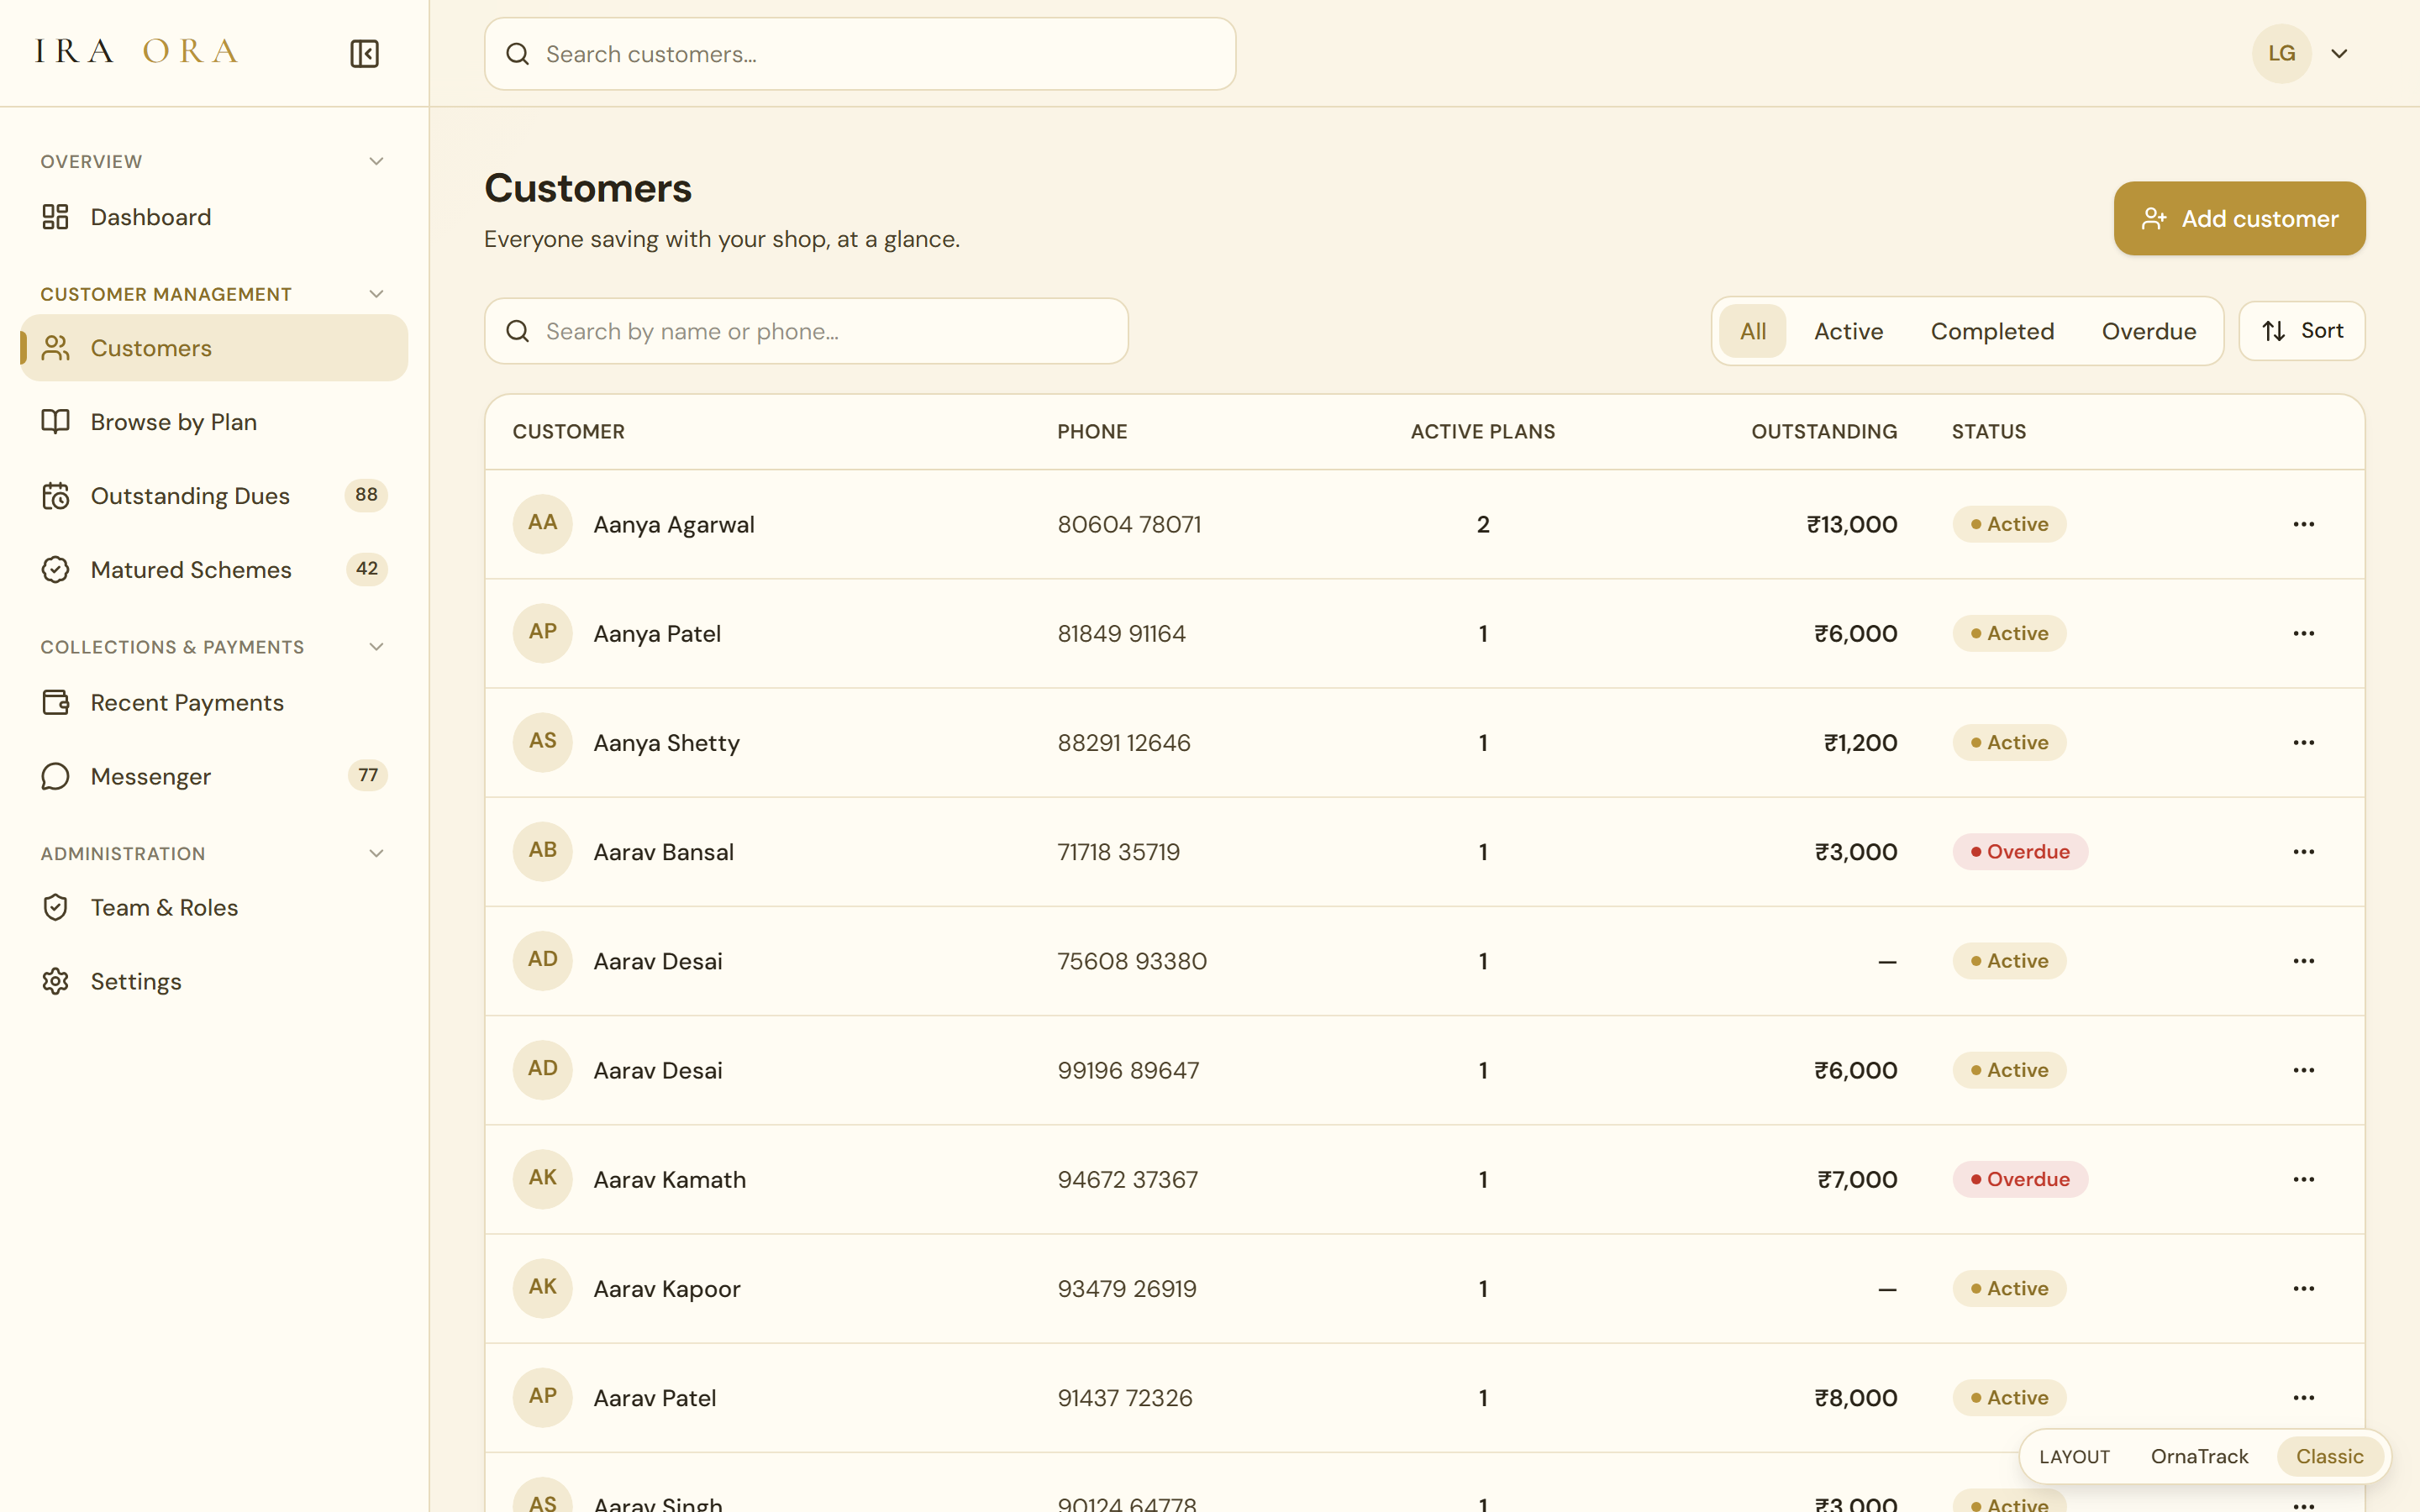Focus the Search customers field
Viewport: 2420px width, 1512px height.
click(x=860, y=54)
